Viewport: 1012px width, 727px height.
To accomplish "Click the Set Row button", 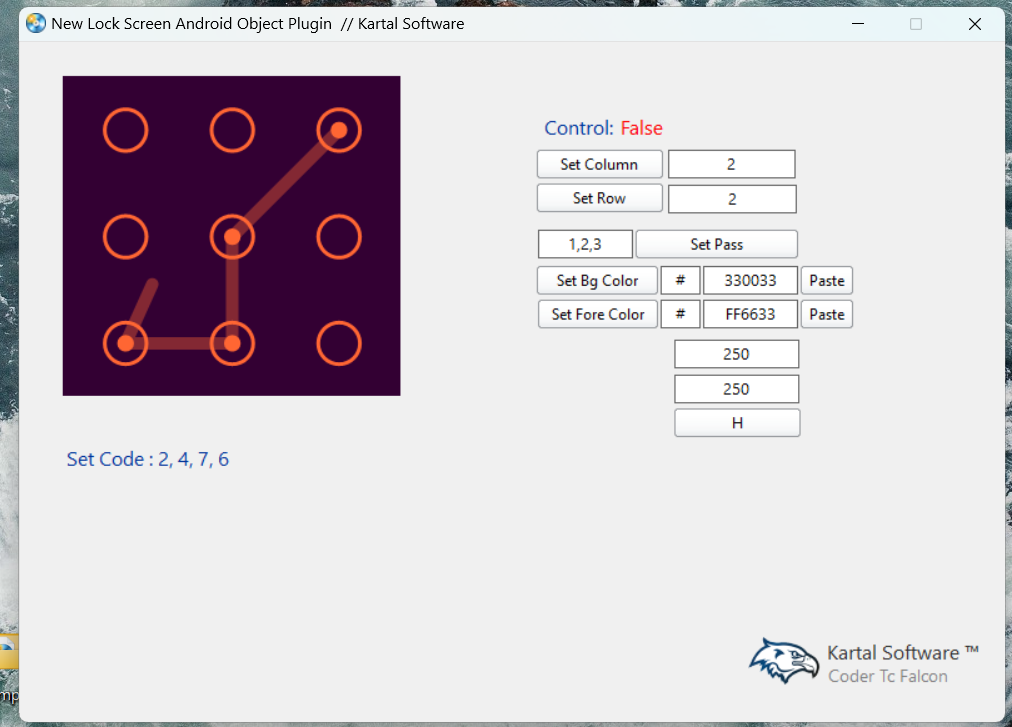I will 599,198.
